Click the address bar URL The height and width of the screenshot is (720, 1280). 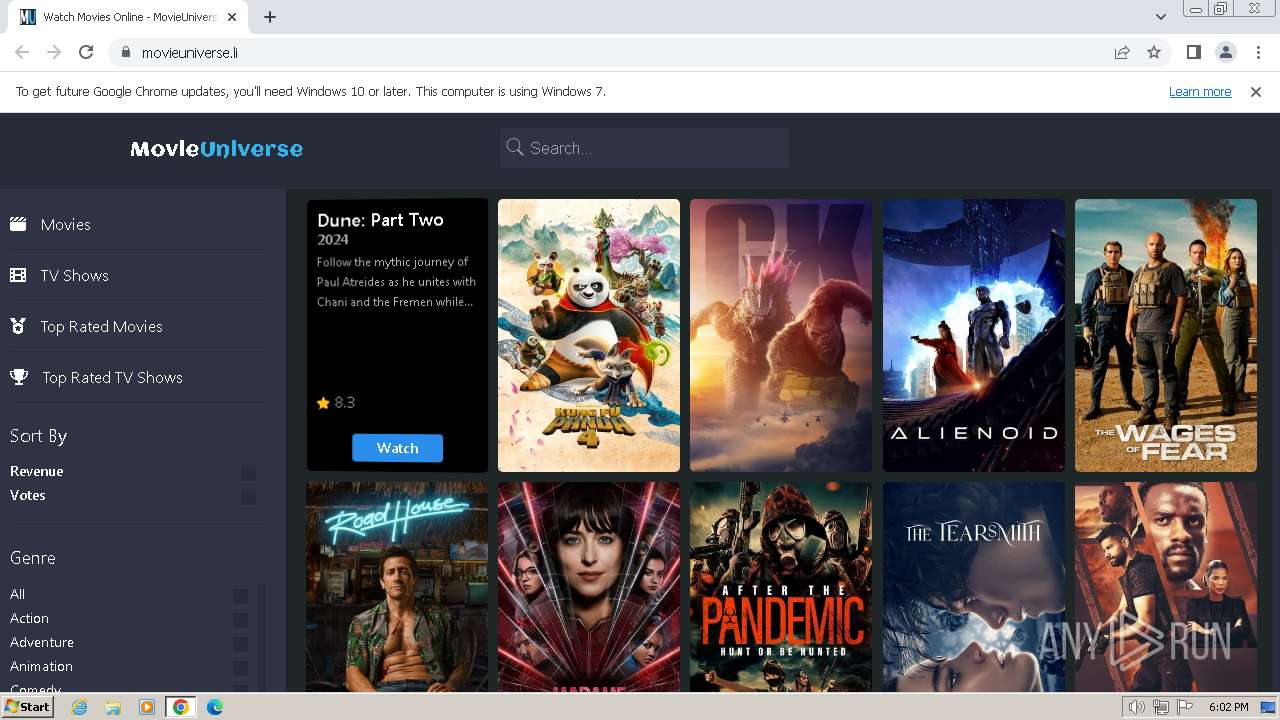click(x=189, y=52)
